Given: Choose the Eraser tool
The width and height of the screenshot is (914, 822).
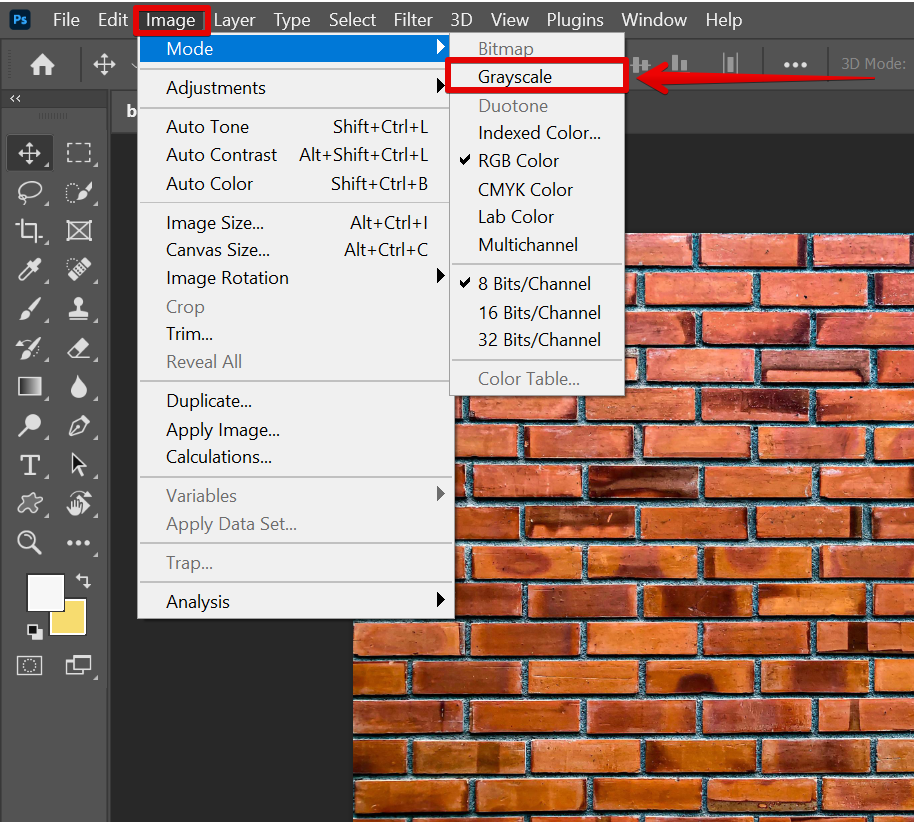Looking at the screenshot, I should [x=79, y=348].
